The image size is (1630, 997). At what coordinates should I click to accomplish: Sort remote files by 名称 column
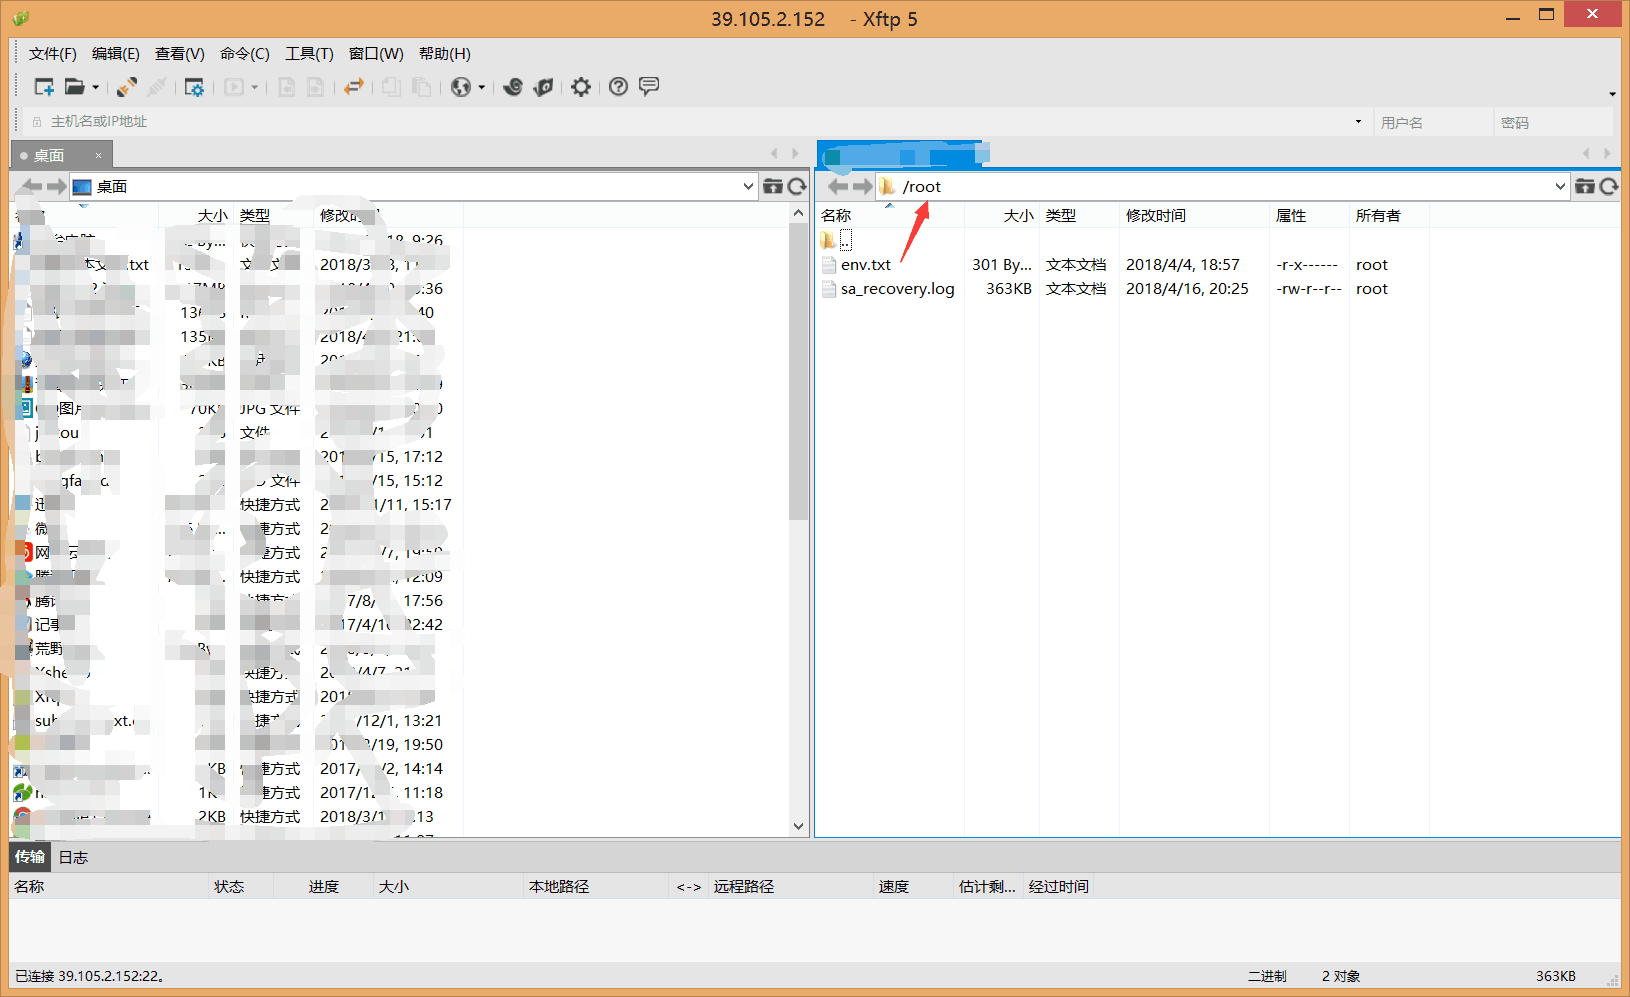(890, 216)
